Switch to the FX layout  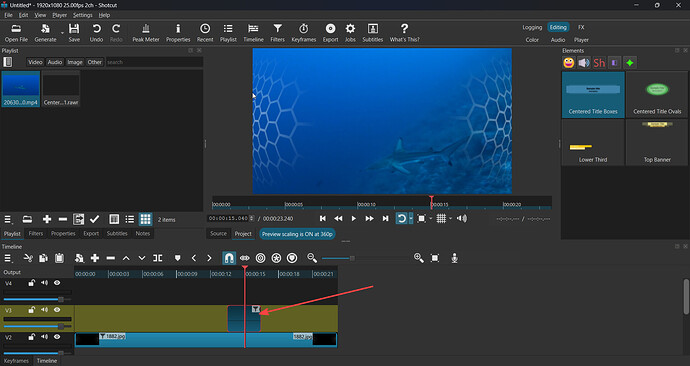[x=581, y=27]
